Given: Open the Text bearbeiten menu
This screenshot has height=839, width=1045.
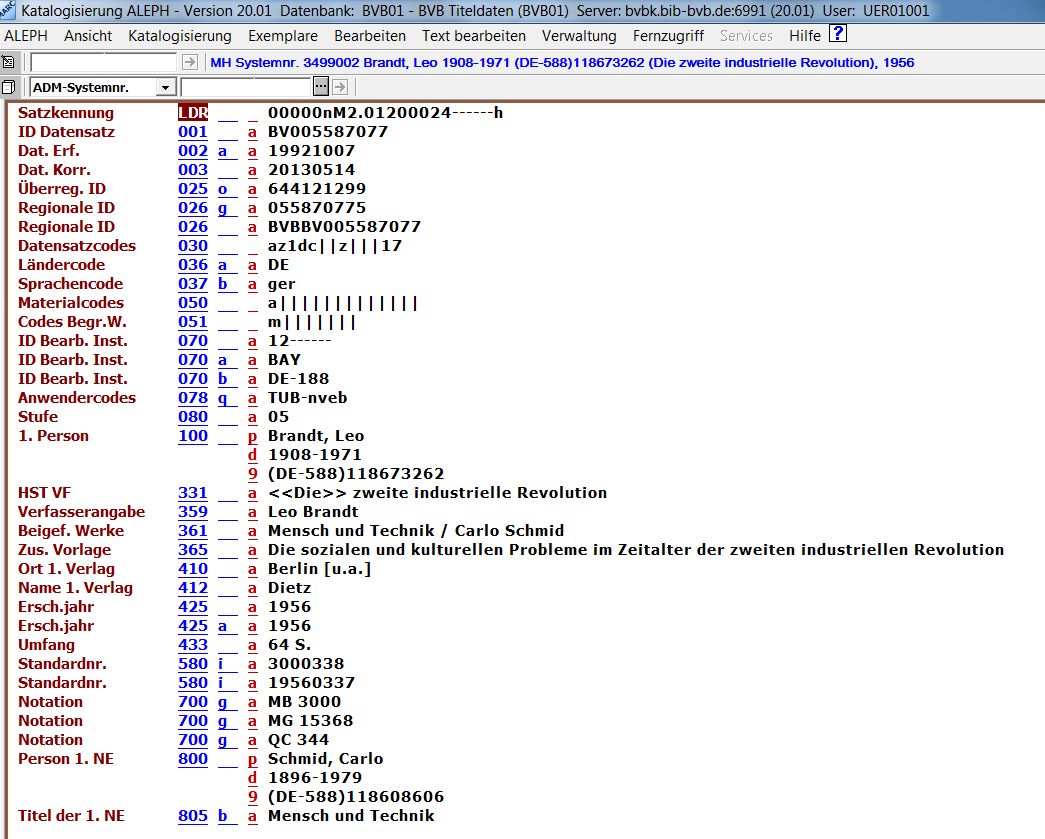Looking at the screenshot, I should point(474,35).
